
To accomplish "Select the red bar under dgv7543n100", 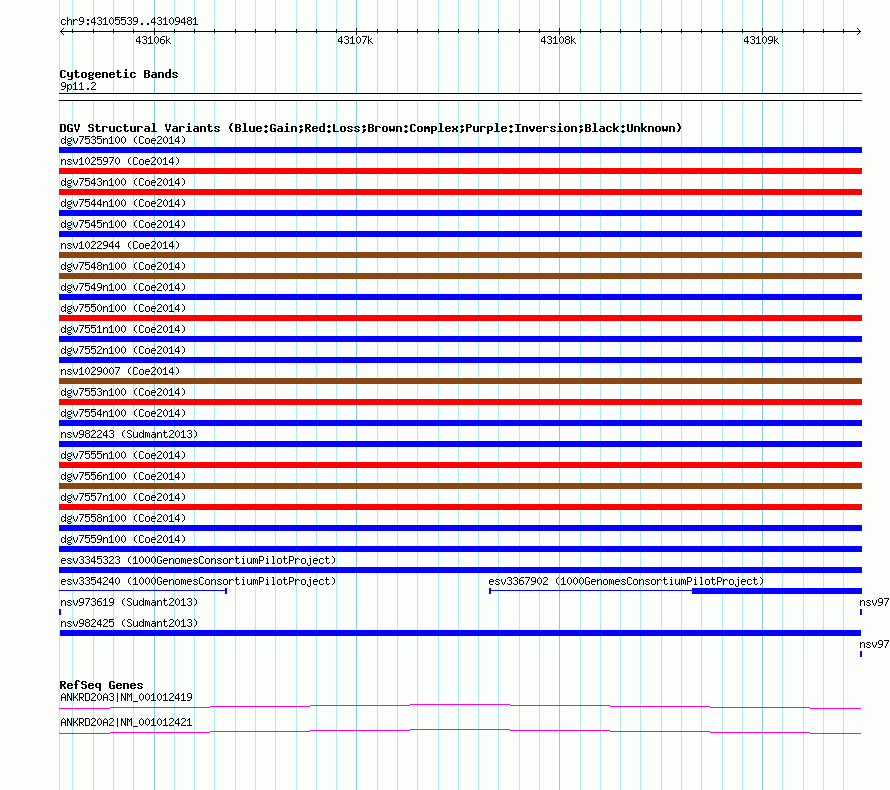I will coord(460,192).
